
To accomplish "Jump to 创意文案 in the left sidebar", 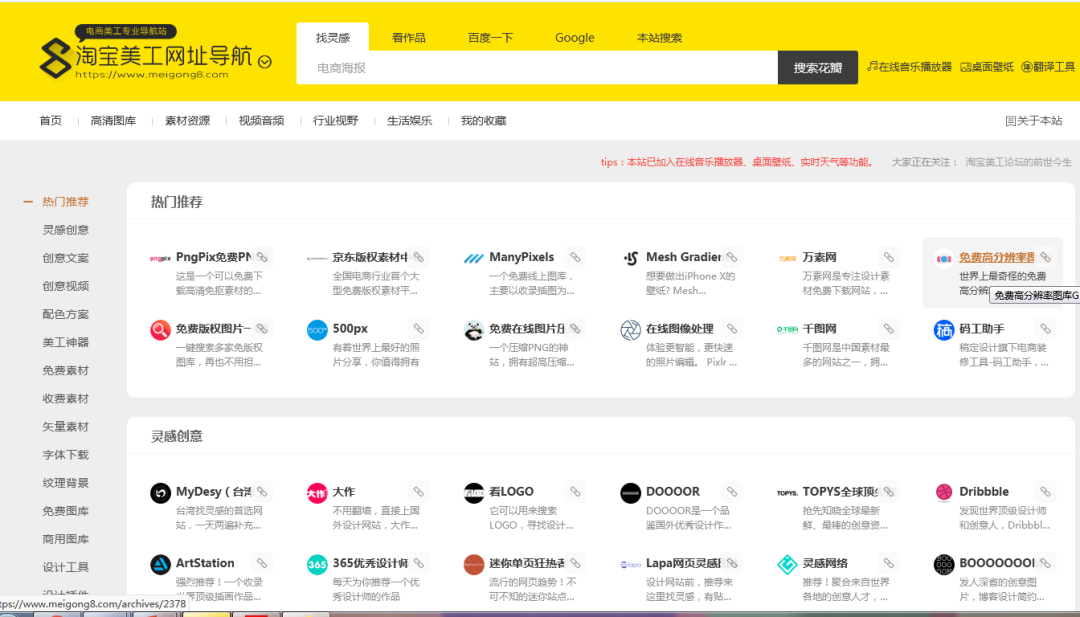I will pos(65,258).
